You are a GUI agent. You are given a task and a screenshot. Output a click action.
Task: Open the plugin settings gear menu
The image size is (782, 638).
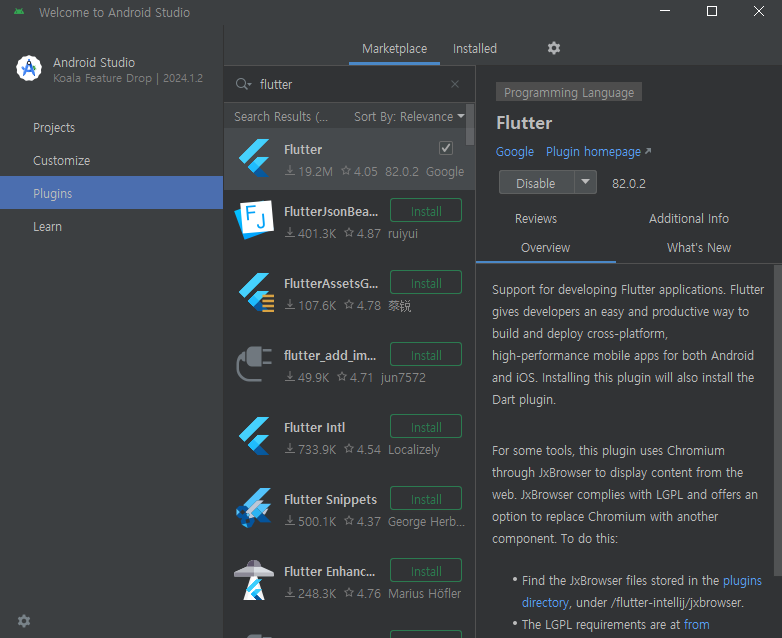click(554, 48)
